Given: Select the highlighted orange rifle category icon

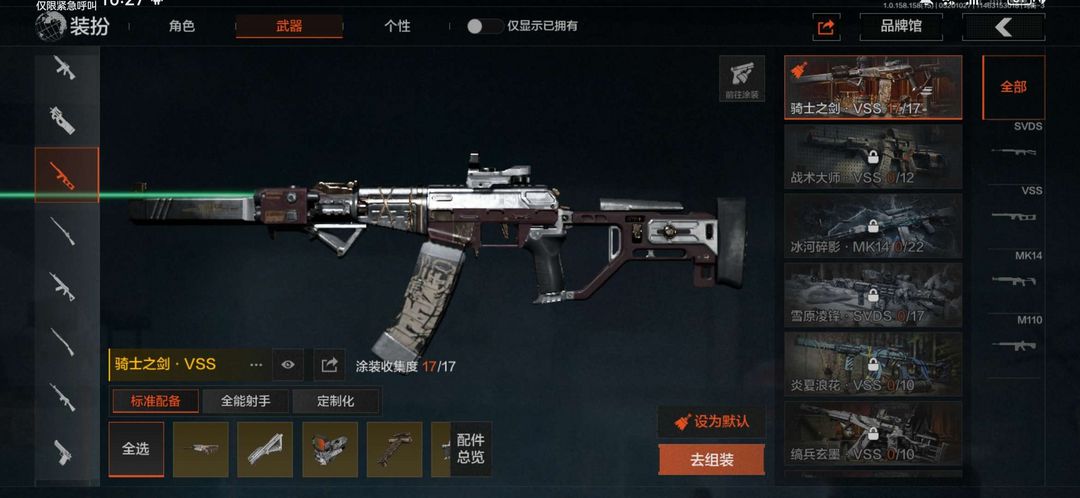Looking at the screenshot, I should 67,175.
